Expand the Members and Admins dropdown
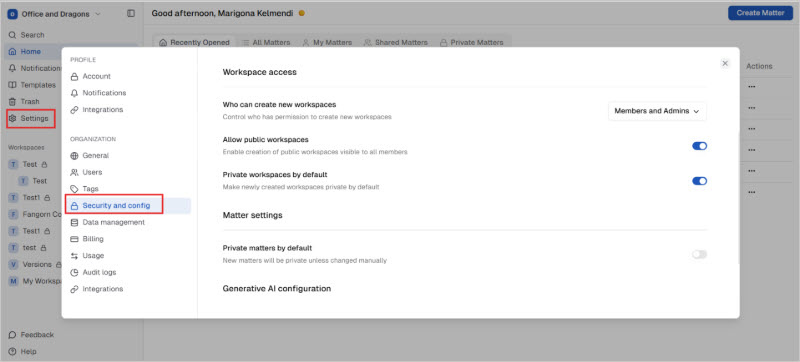 coord(657,111)
